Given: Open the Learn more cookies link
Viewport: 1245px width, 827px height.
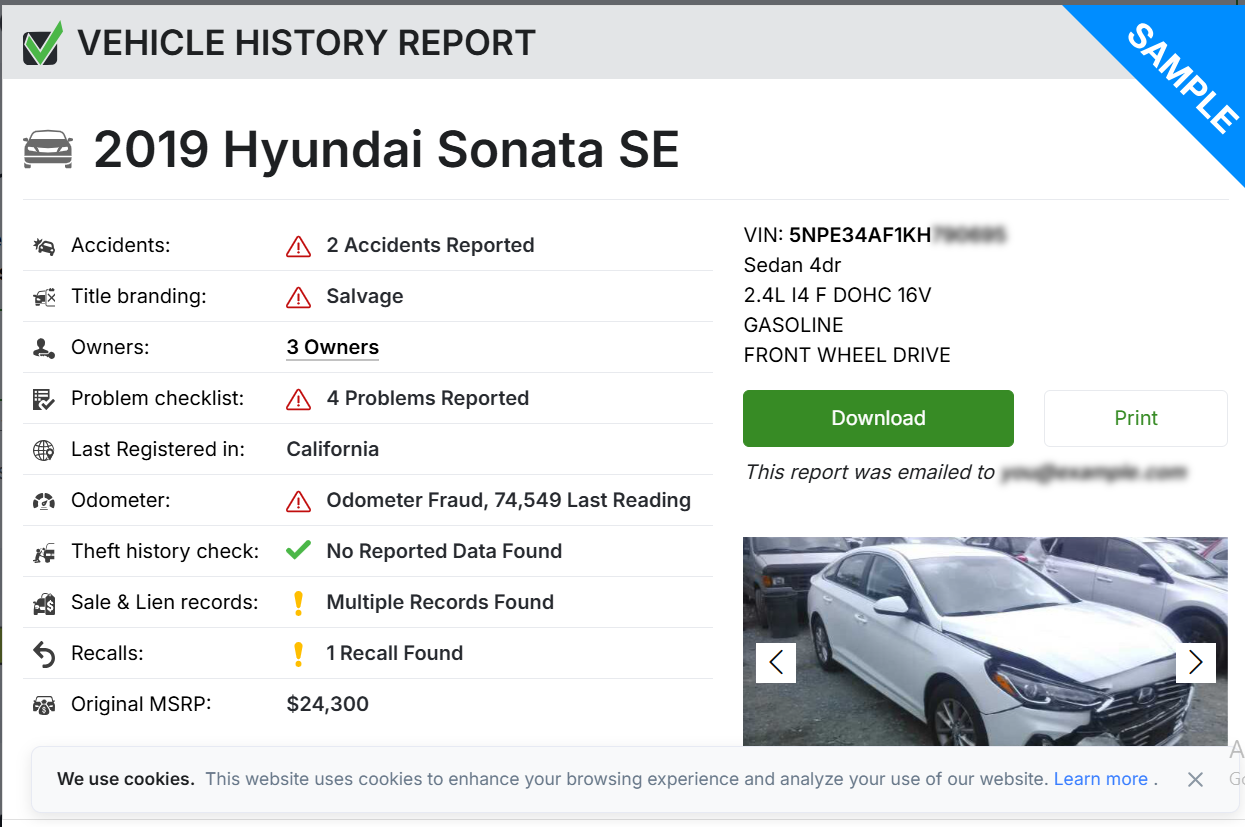Looking at the screenshot, I should (1101, 779).
